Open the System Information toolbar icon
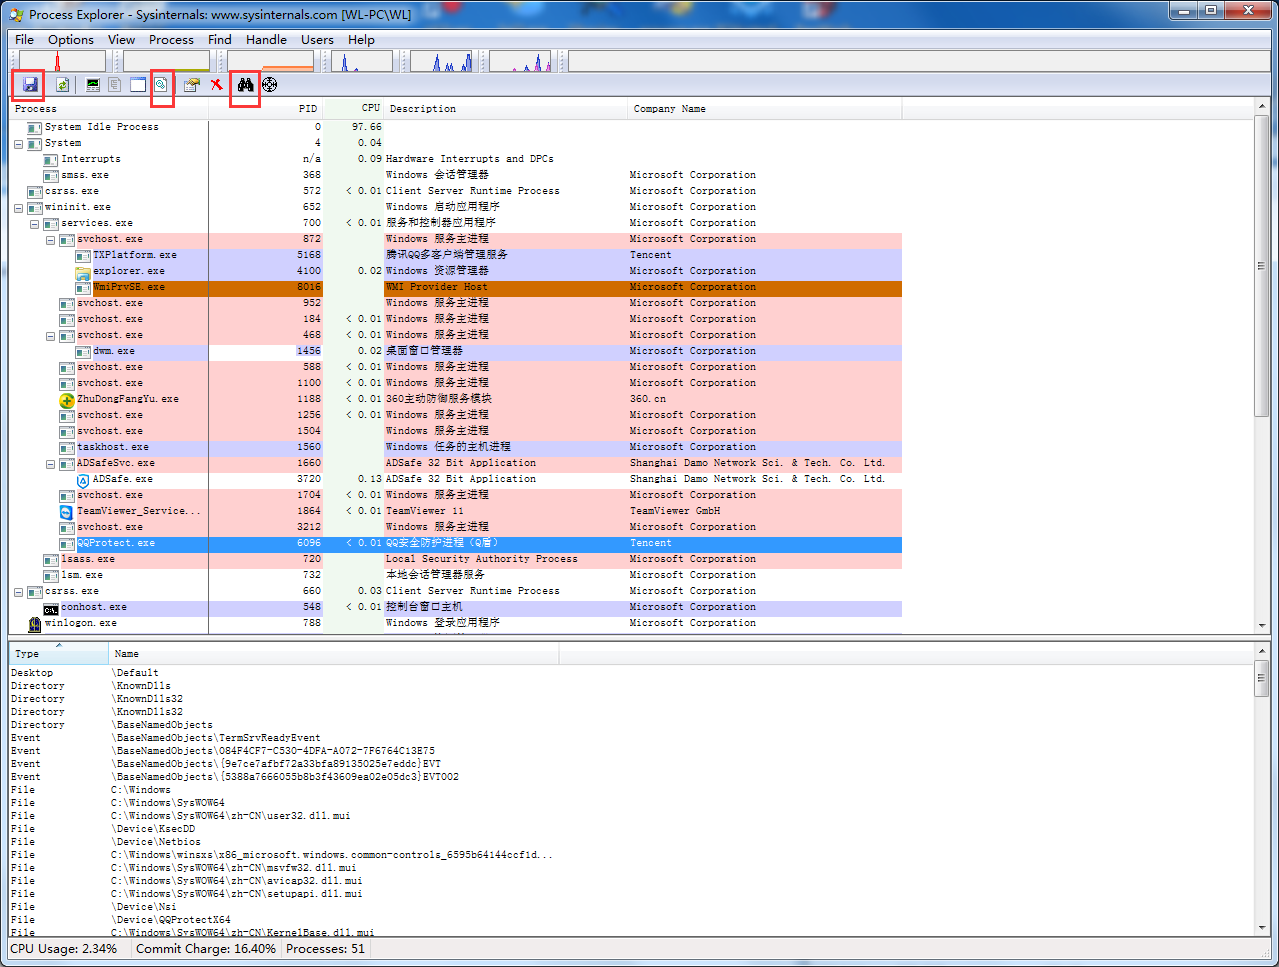This screenshot has height=967, width=1279. [93, 85]
